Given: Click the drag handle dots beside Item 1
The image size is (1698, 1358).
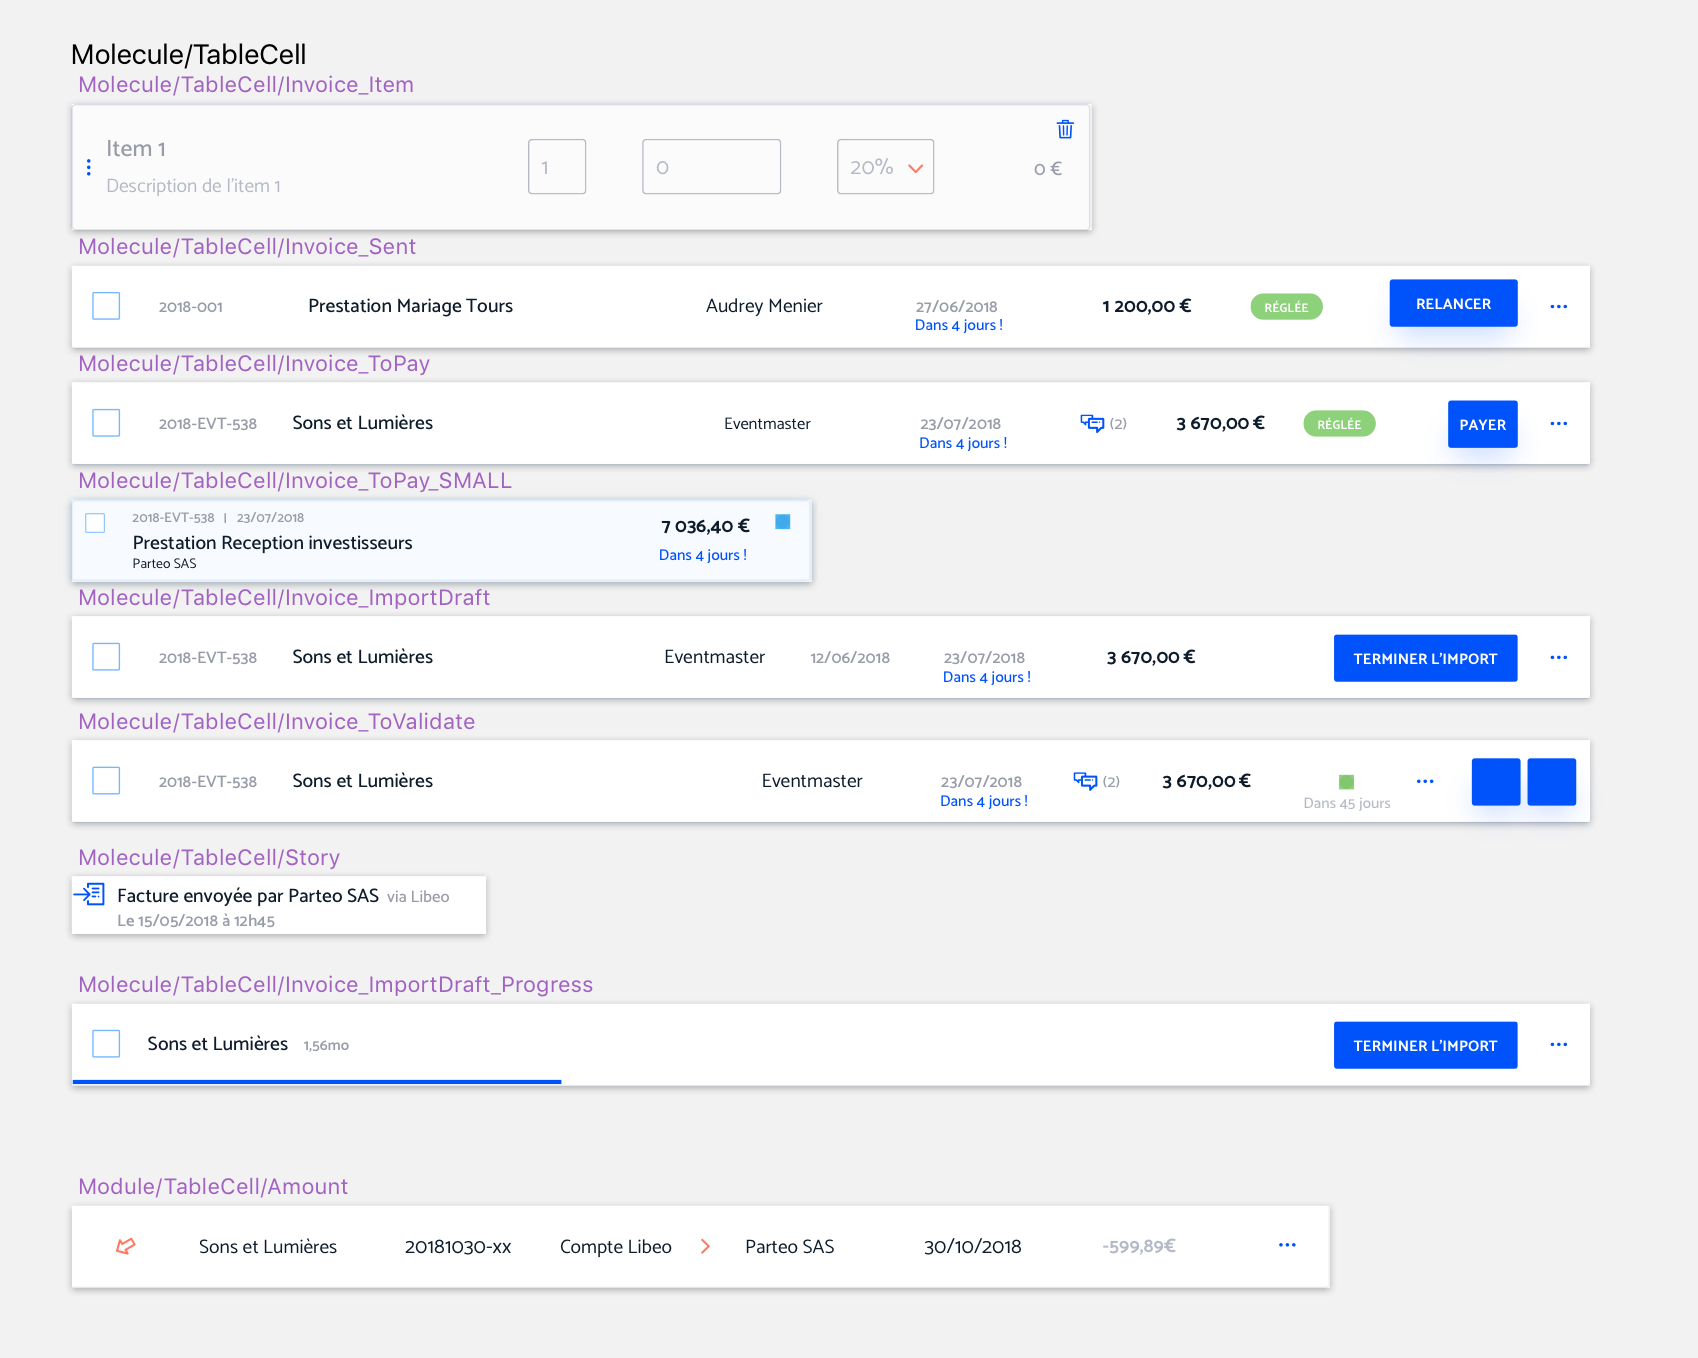Looking at the screenshot, I should (89, 167).
